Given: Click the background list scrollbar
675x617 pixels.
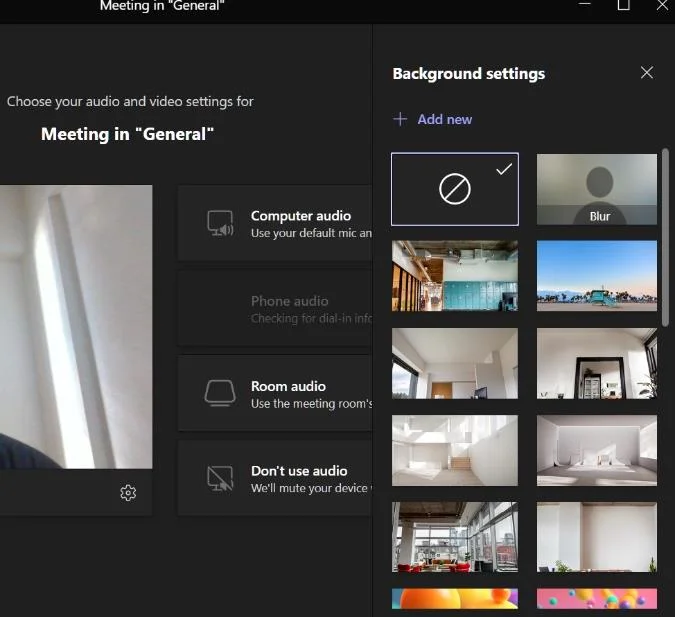Looking at the screenshot, I should [665, 237].
